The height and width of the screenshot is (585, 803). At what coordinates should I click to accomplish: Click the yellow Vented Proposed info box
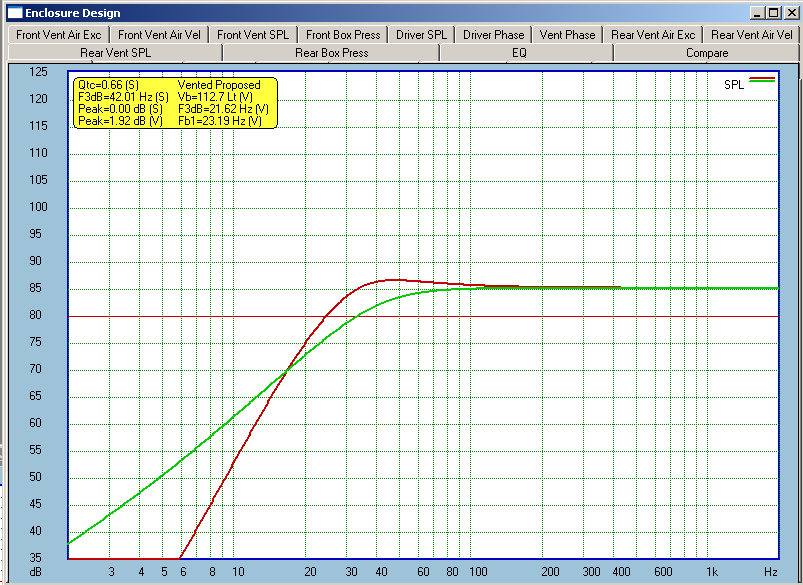click(x=173, y=103)
